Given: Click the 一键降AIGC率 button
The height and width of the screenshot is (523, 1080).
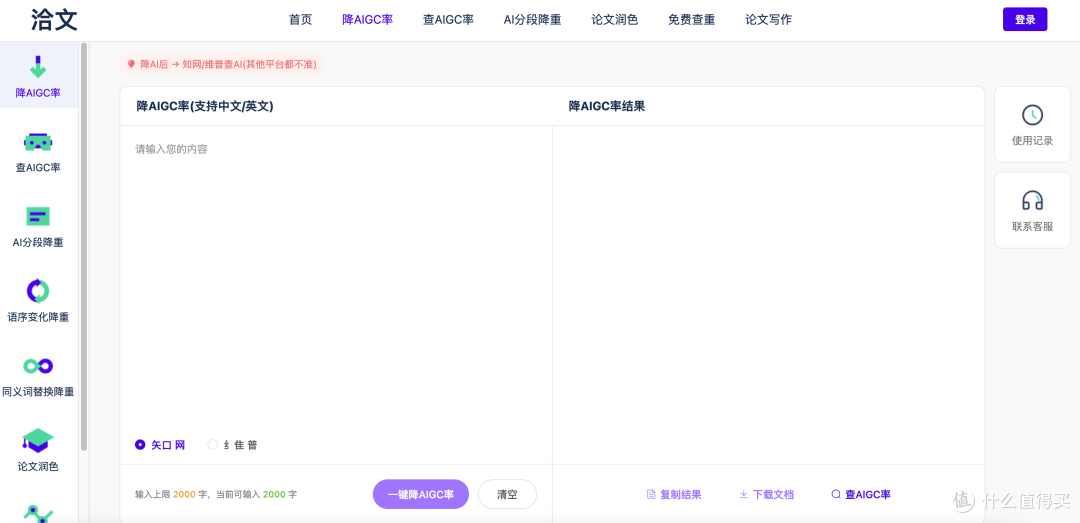Looking at the screenshot, I should (x=421, y=494).
